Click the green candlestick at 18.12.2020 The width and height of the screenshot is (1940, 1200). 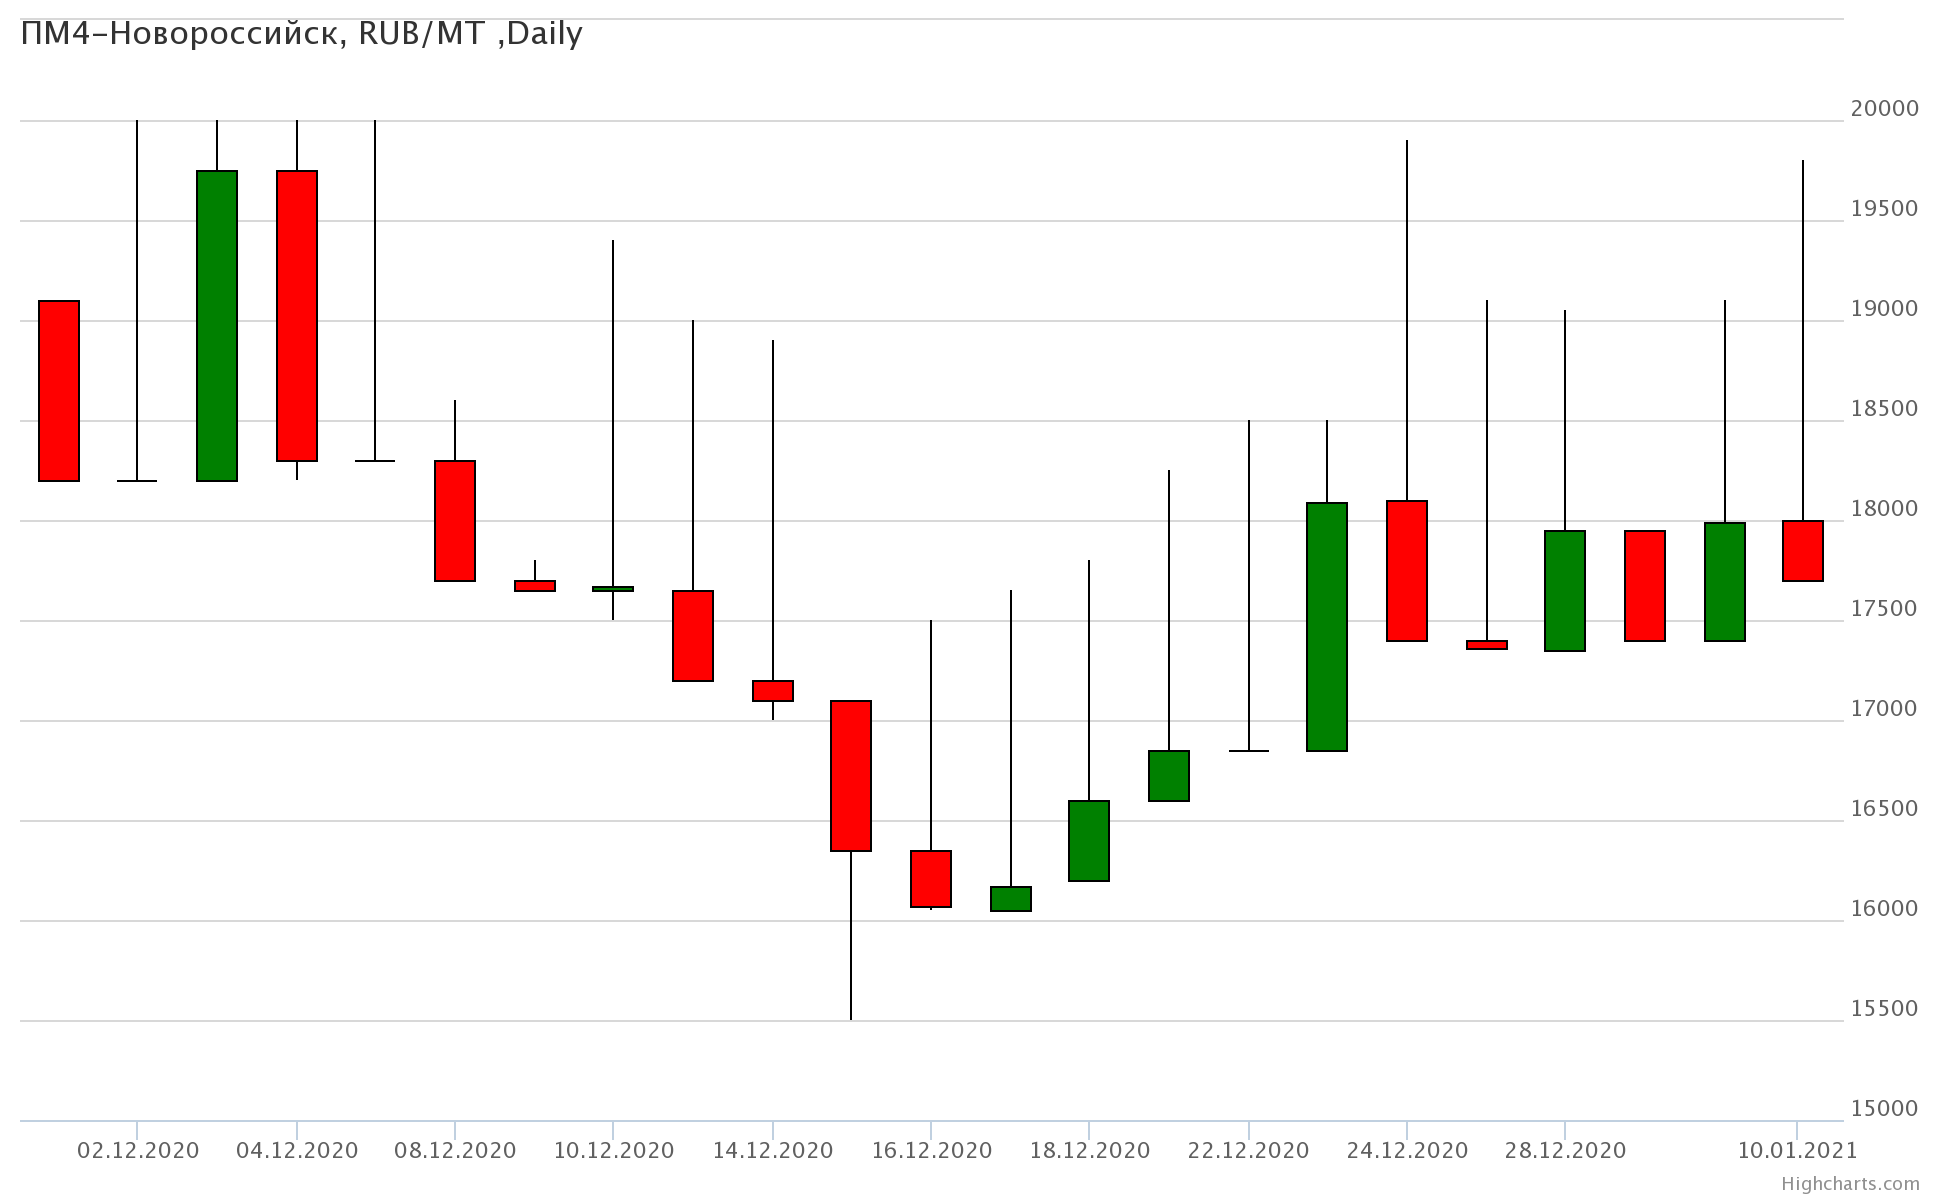tap(1089, 841)
